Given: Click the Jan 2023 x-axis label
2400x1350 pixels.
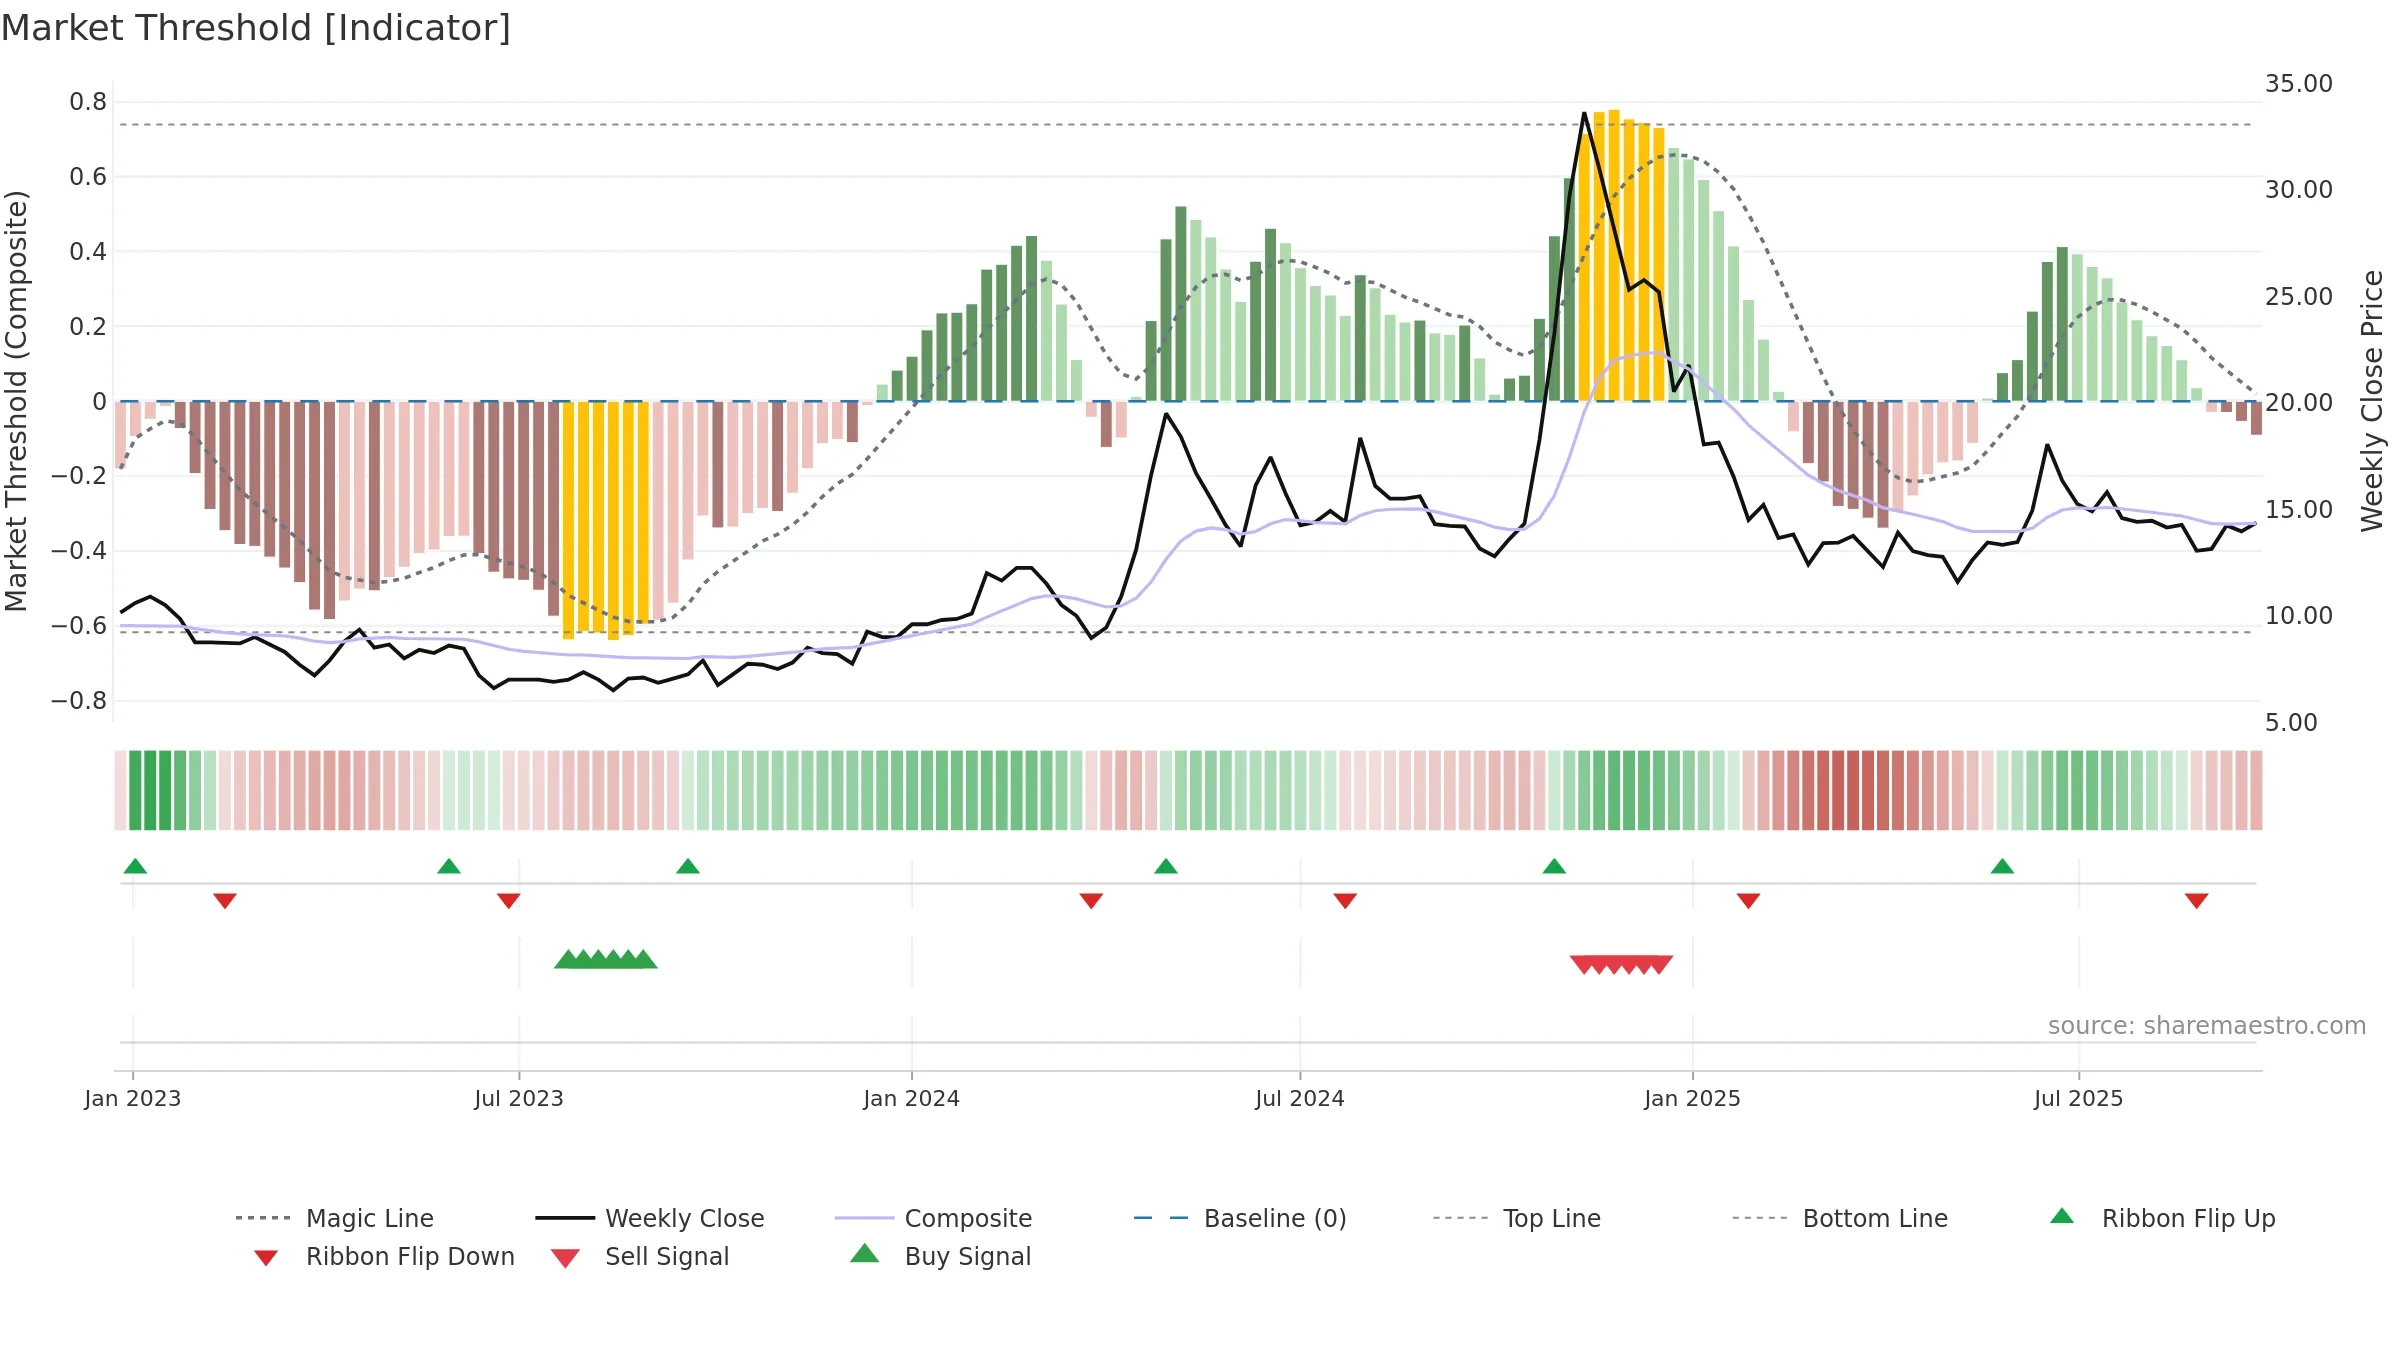Looking at the screenshot, I should (133, 1099).
